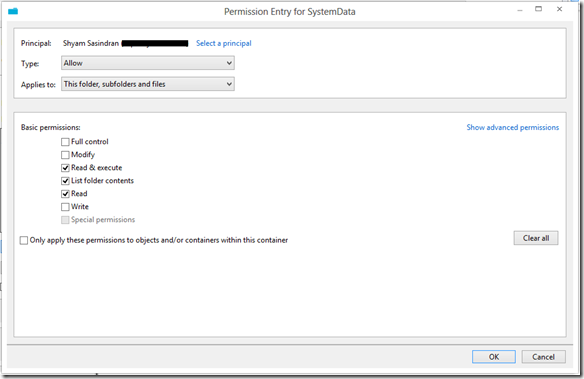The height and width of the screenshot is (379, 584).
Task: Click the folder icon in title bar
Action: [13, 11]
